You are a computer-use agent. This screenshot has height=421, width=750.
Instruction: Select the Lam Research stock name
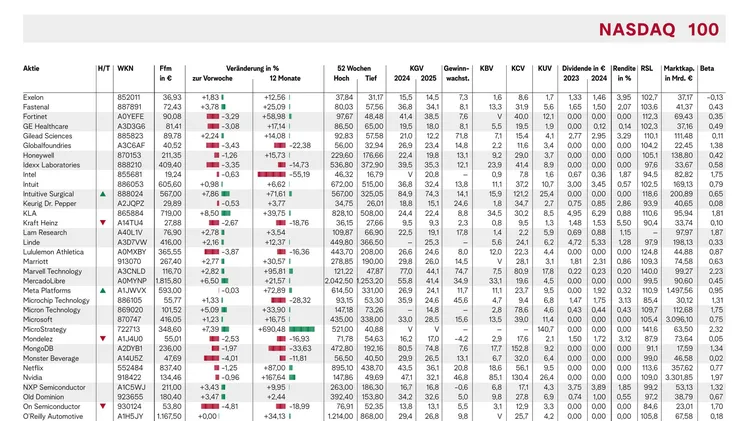[x=45, y=233]
